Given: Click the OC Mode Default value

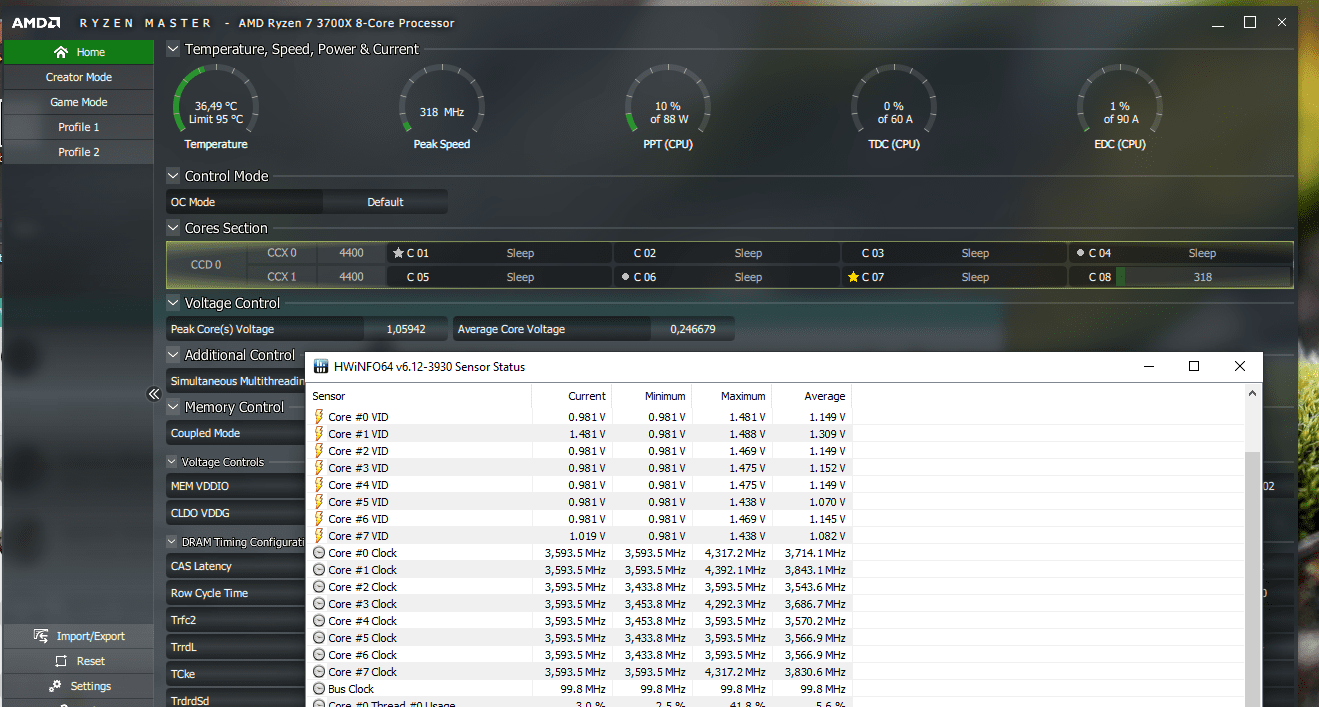Looking at the screenshot, I should pyautogui.click(x=385, y=202).
